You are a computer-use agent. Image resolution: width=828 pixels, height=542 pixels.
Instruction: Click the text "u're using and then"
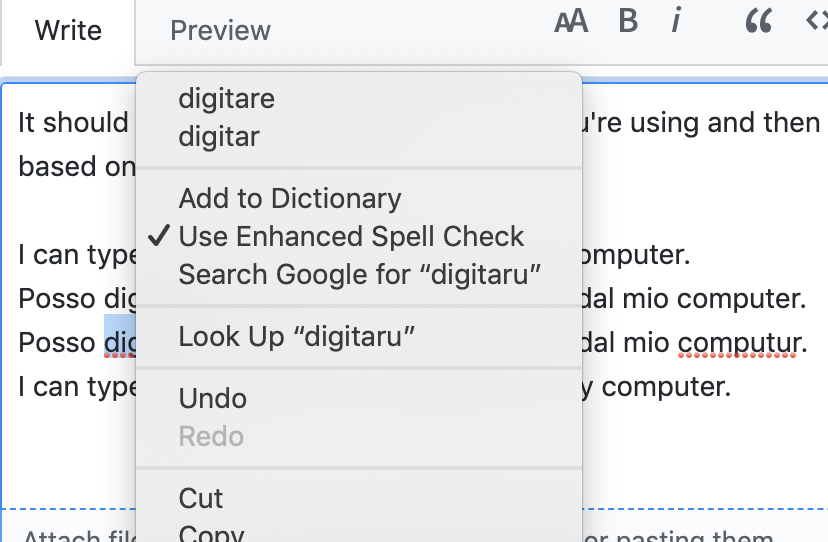pos(700,123)
